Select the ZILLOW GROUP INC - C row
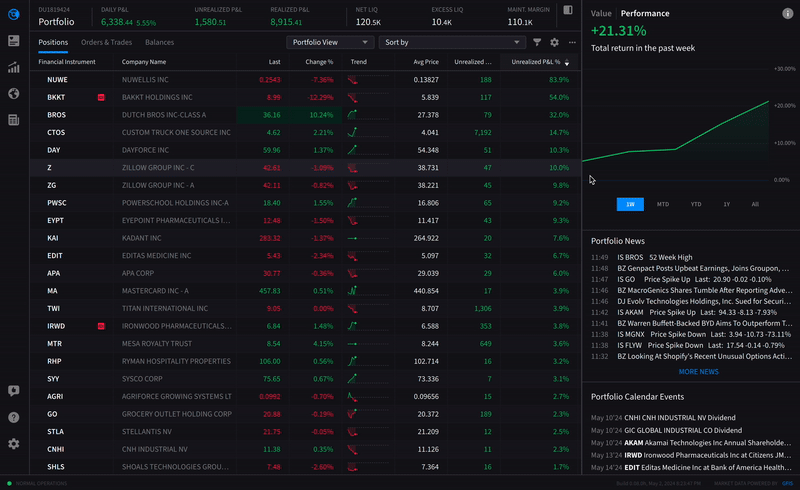The width and height of the screenshot is (800, 490). pos(305,168)
